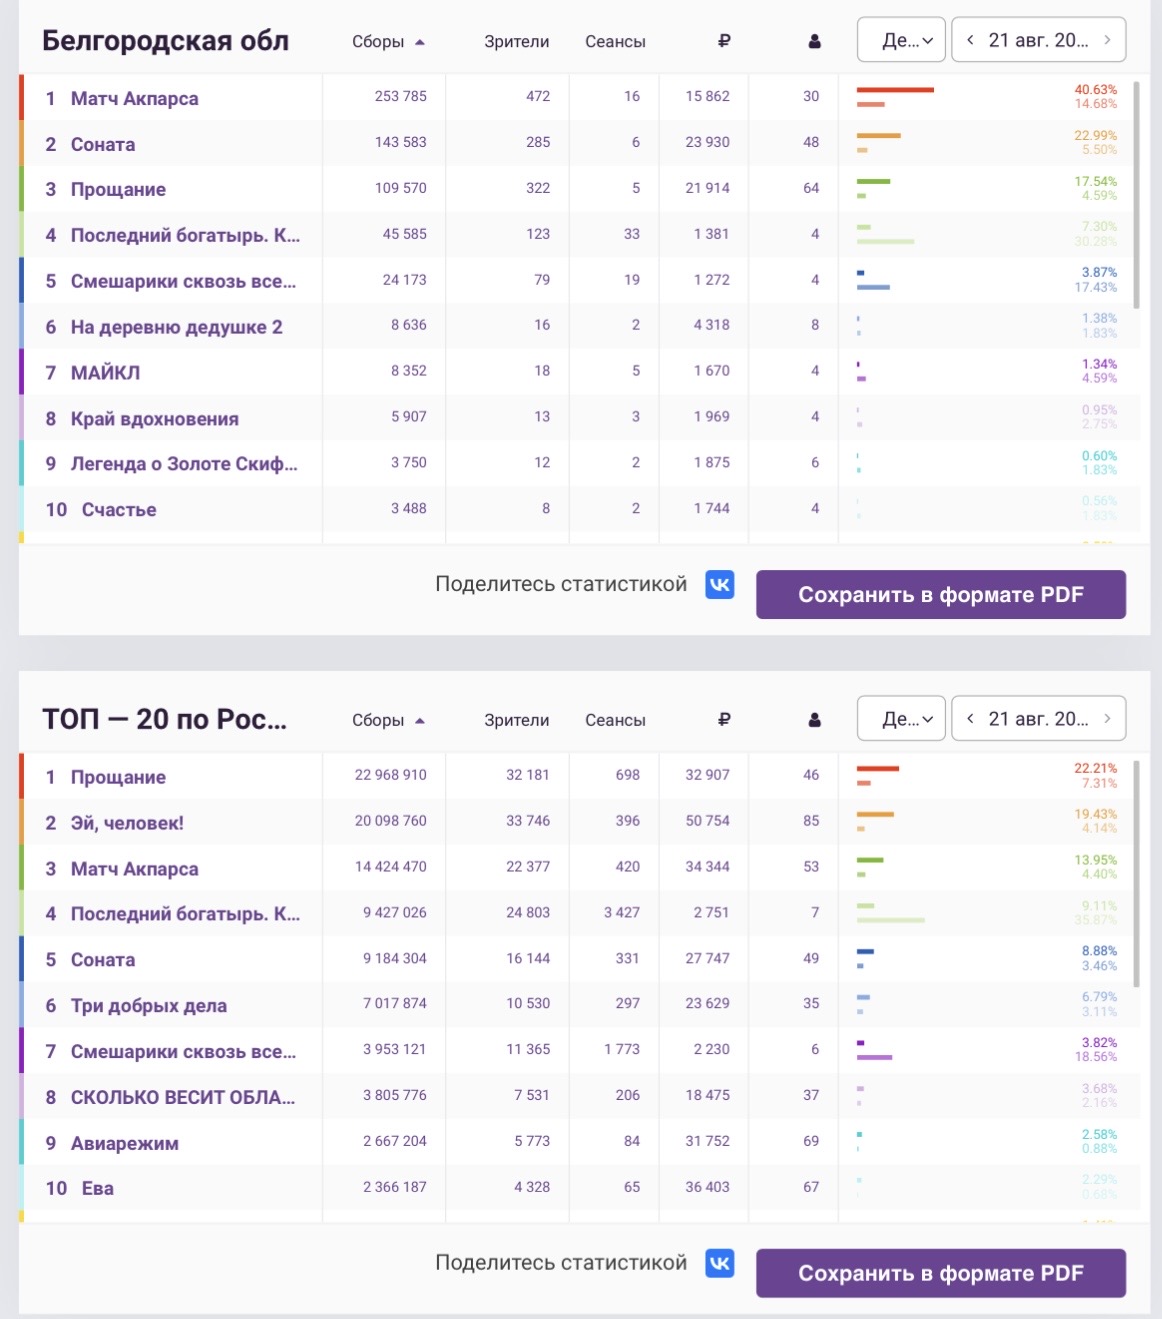Save Belgorod statistics as PDF

[x=941, y=594]
